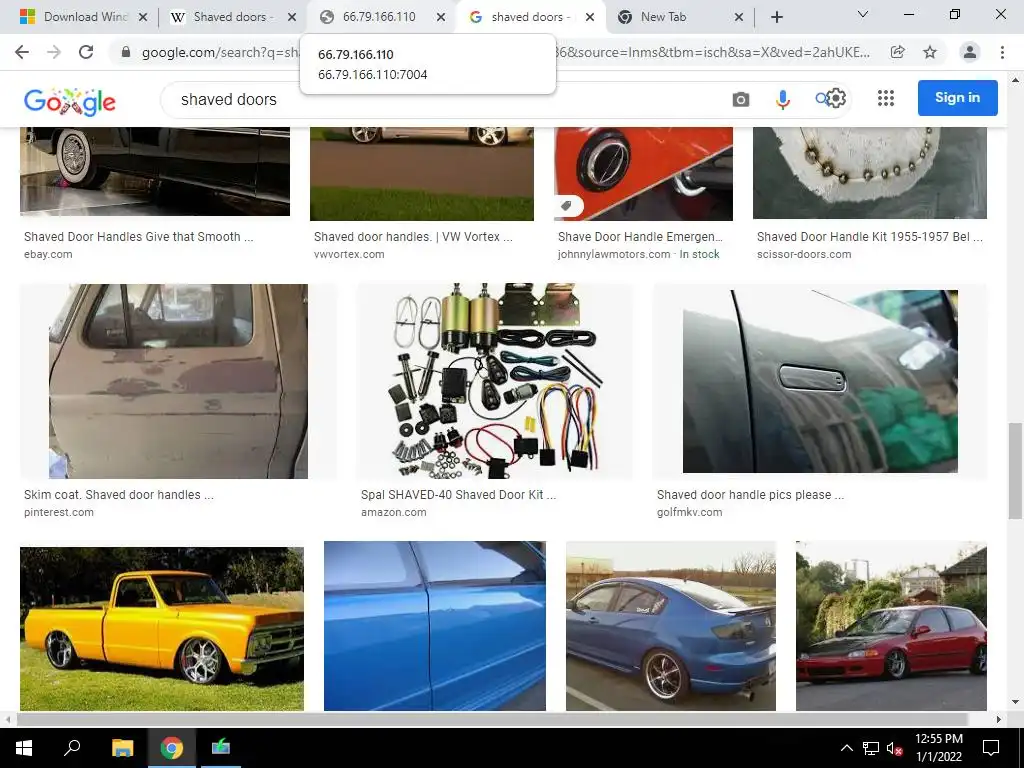This screenshot has height=768, width=1024.
Task: Open Skim coat shaved handles link
Action: 119,495
